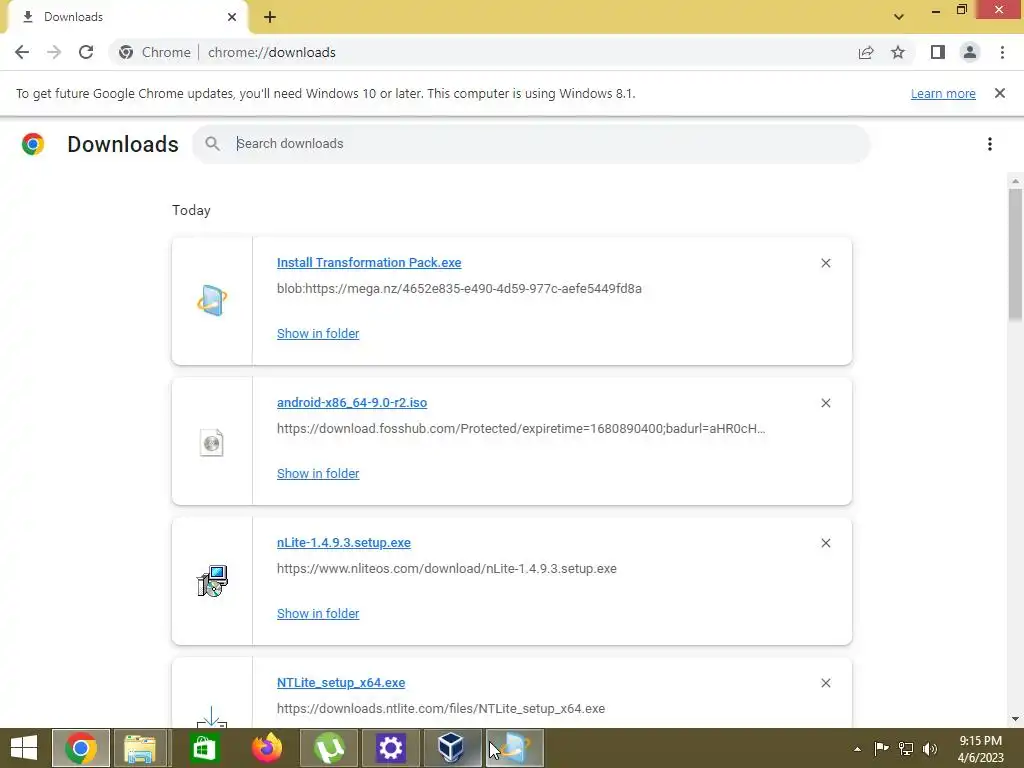This screenshot has width=1024, height=768.
Task: Reload the downloads page
Action: 86,52
